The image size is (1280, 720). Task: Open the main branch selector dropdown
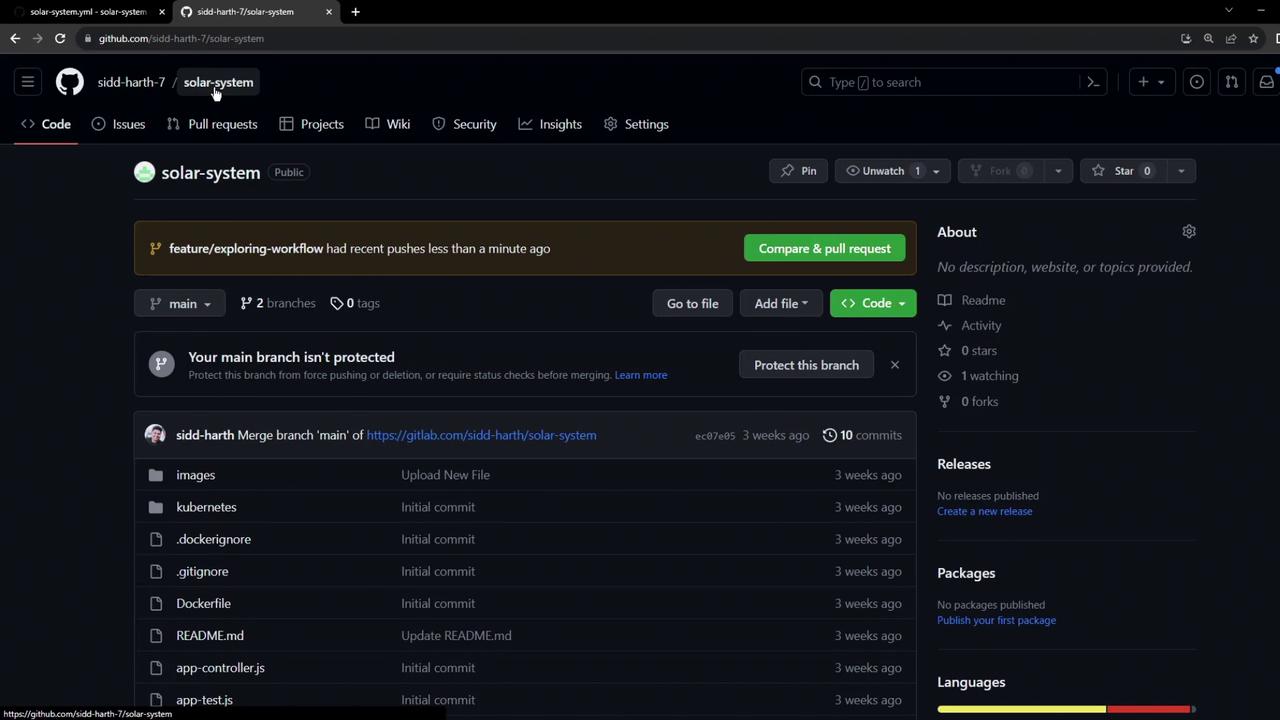(180, 303)
